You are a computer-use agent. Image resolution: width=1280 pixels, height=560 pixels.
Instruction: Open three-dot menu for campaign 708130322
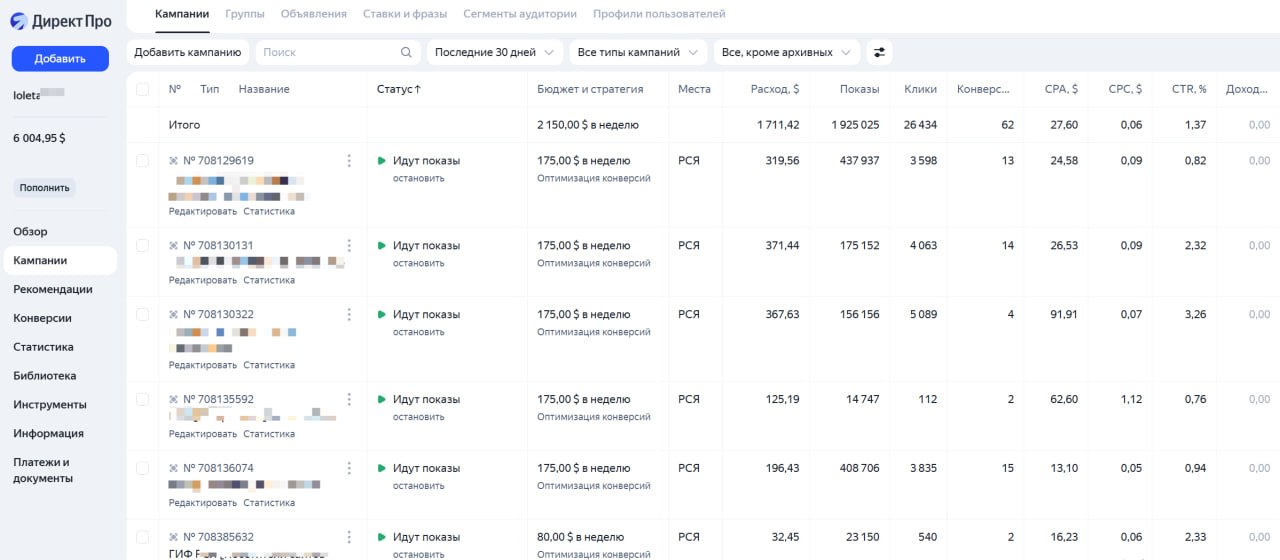(349, 314)
